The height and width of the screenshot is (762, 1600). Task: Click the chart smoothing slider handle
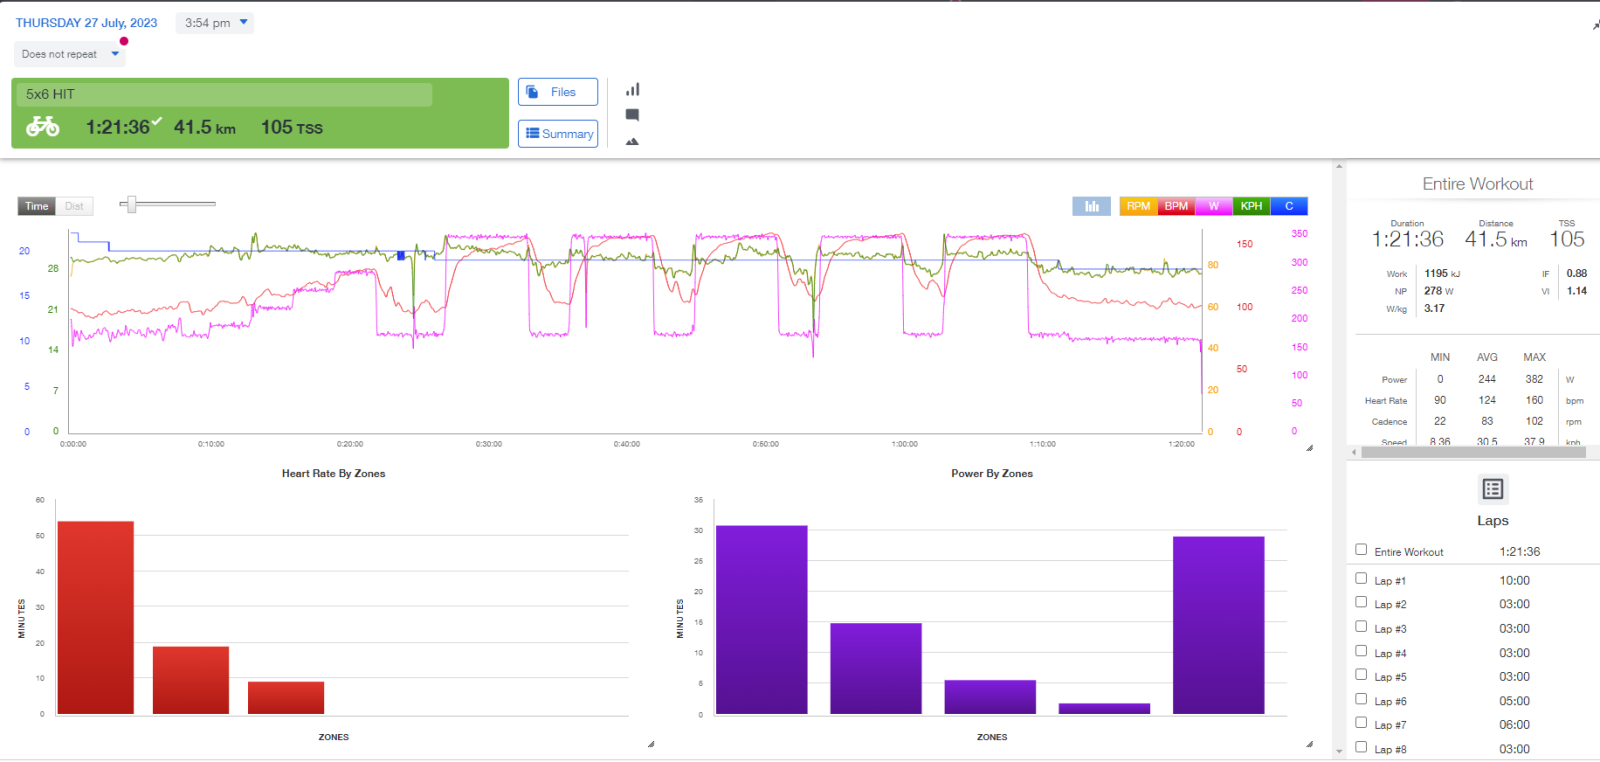[131, 204]
